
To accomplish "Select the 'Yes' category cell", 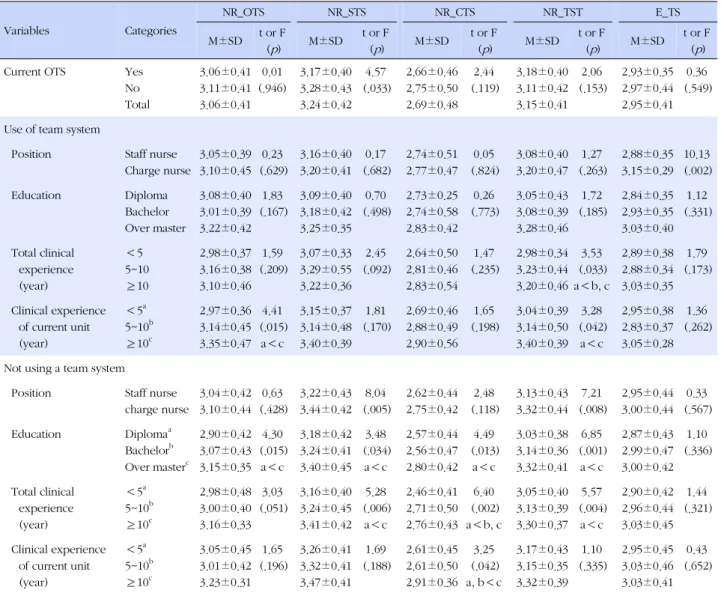I will (134, 72).
